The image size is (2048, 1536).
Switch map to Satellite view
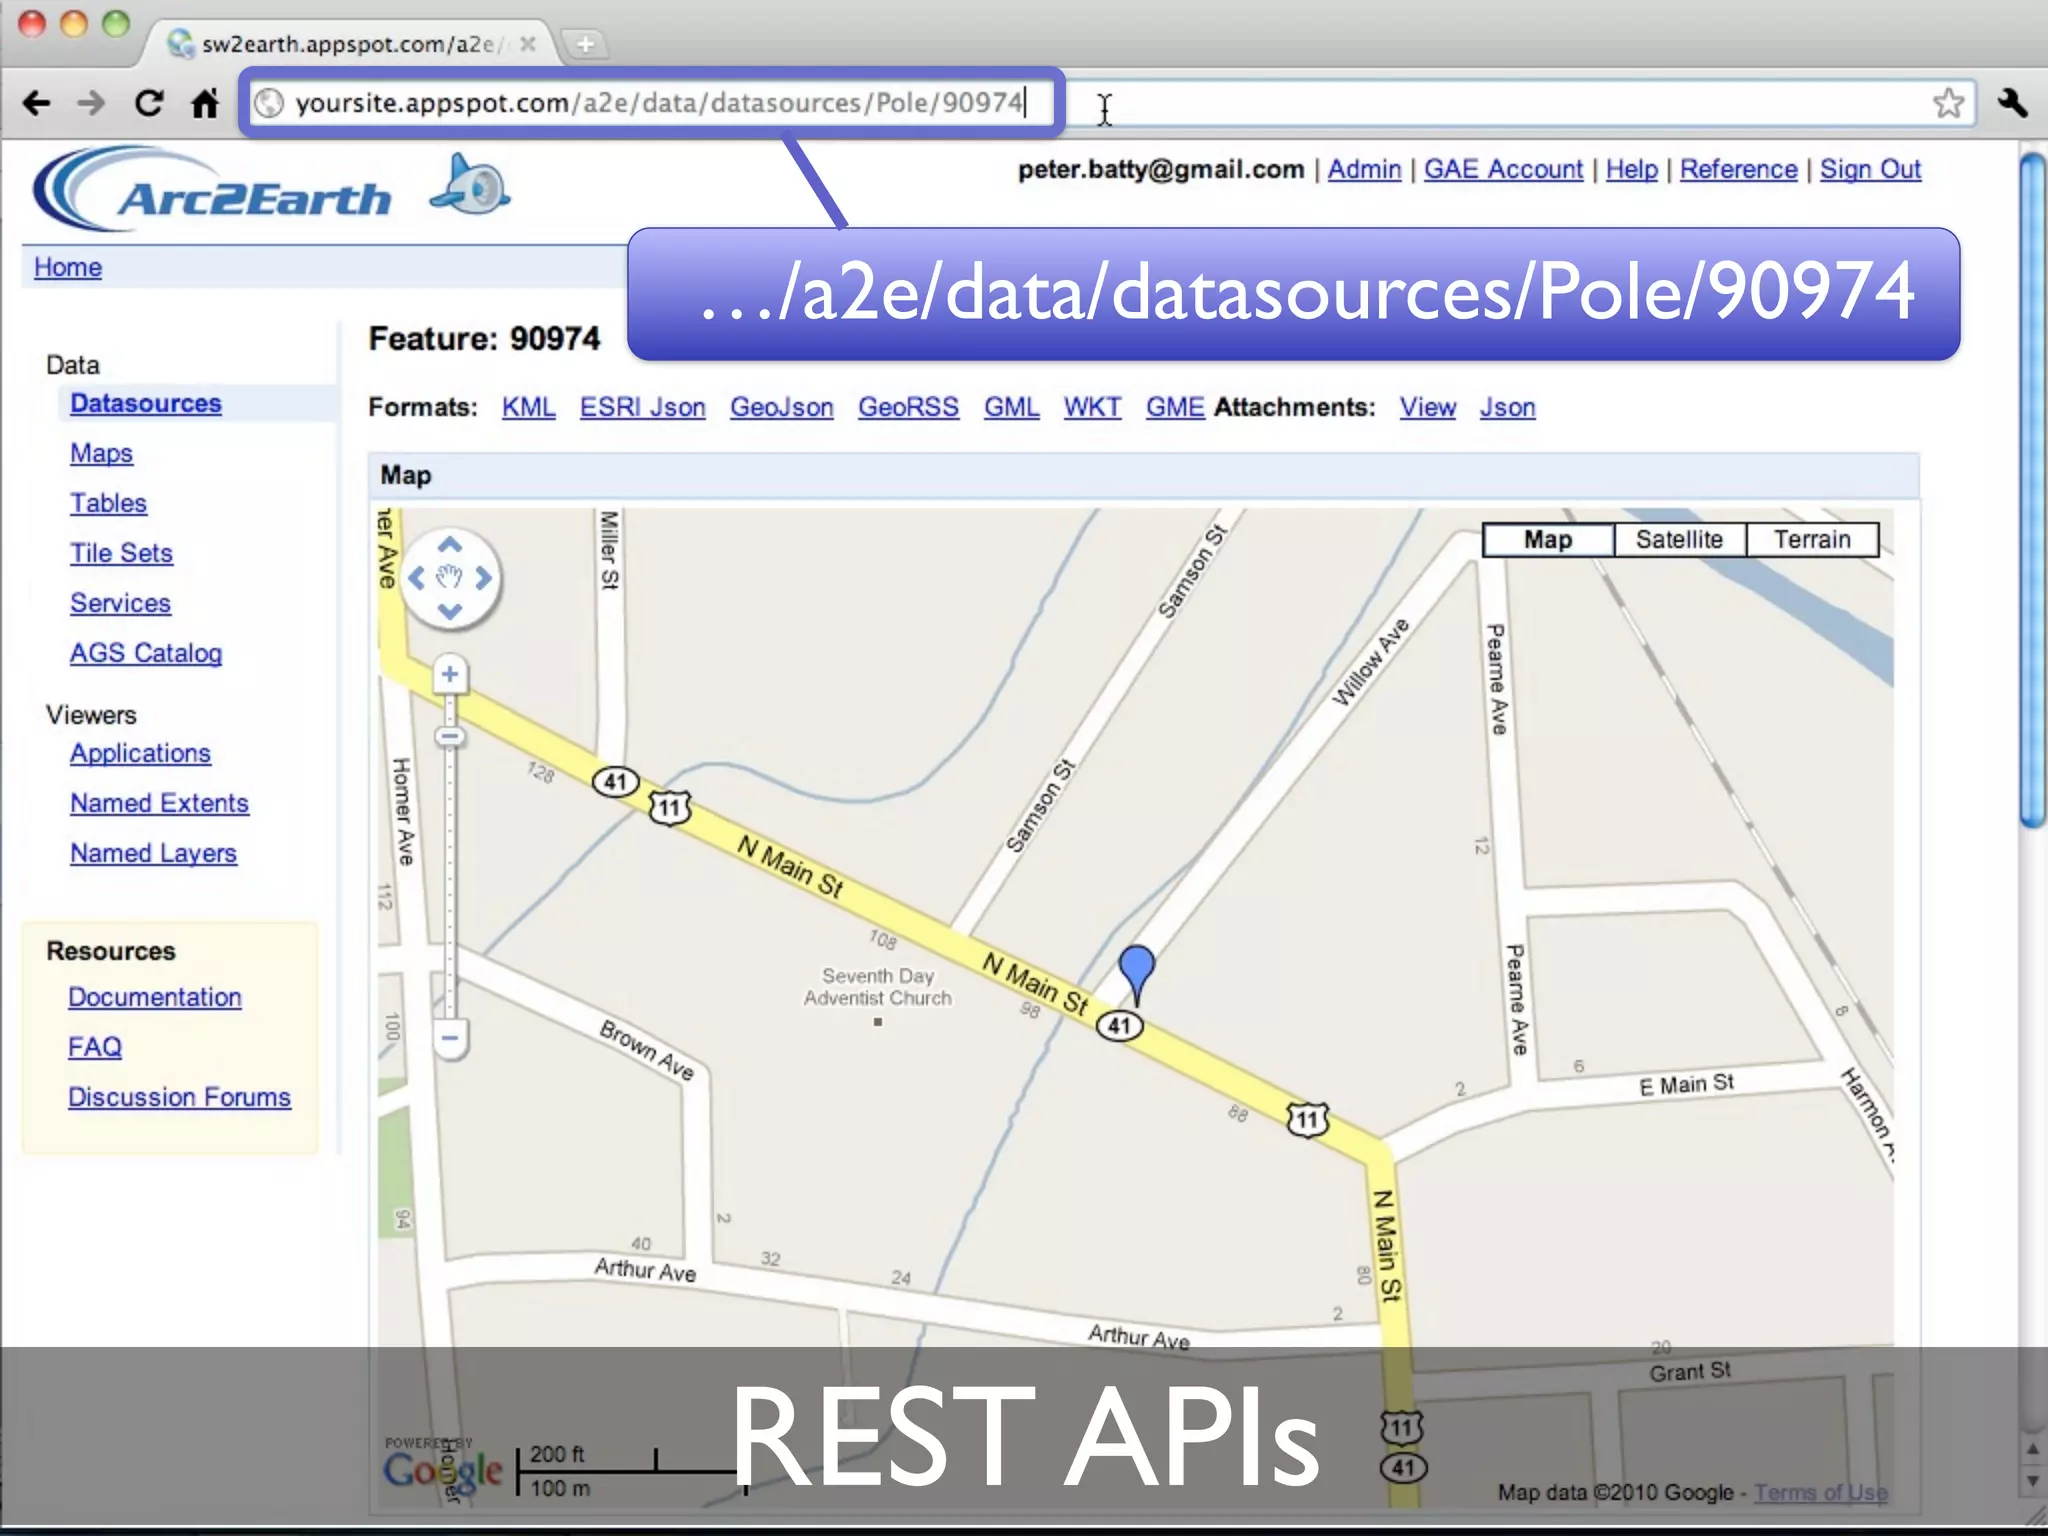[1679, 540]
